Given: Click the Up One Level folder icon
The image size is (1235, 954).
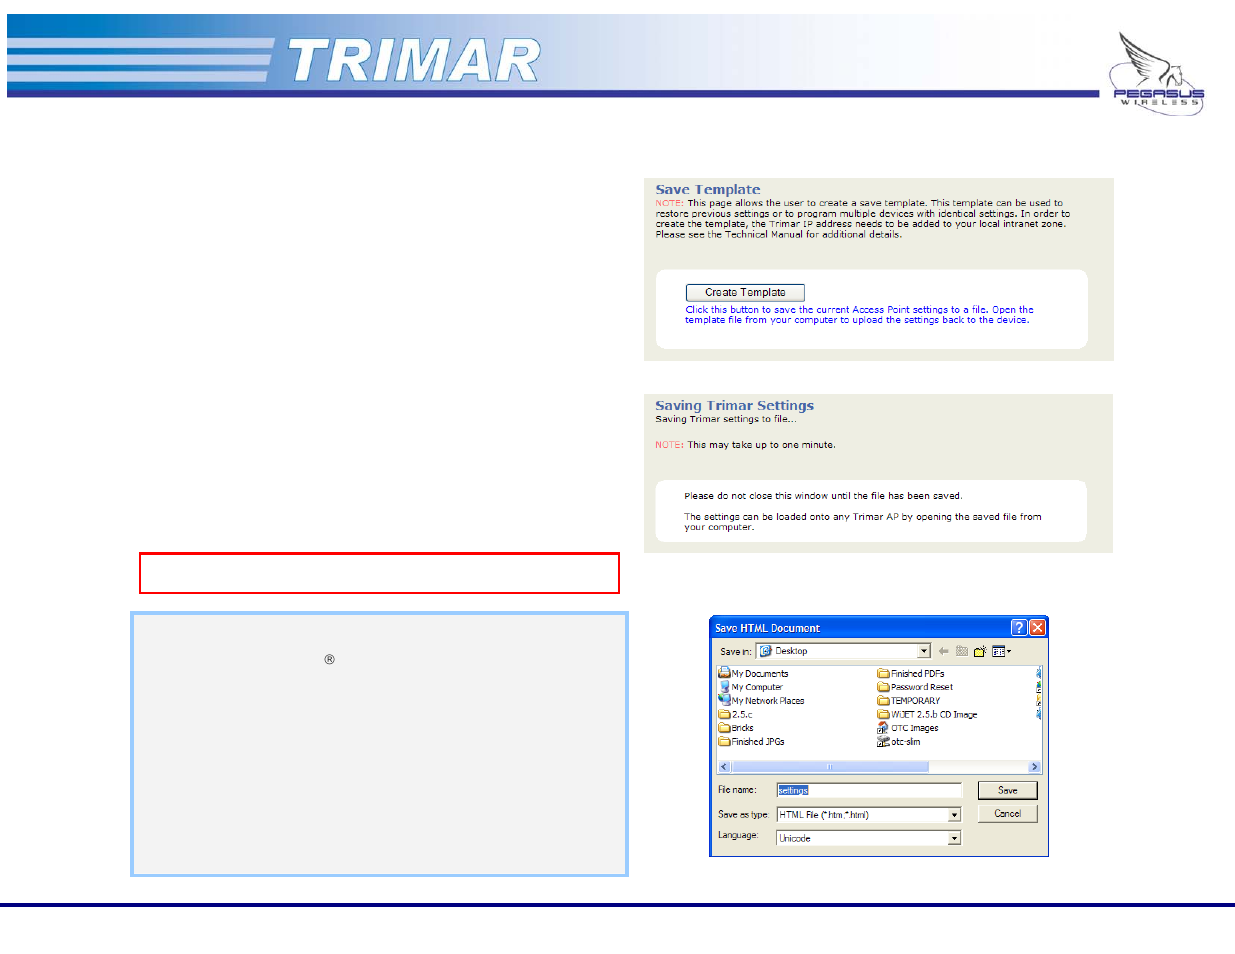Looking at the screenshot, I should [961, 651].
